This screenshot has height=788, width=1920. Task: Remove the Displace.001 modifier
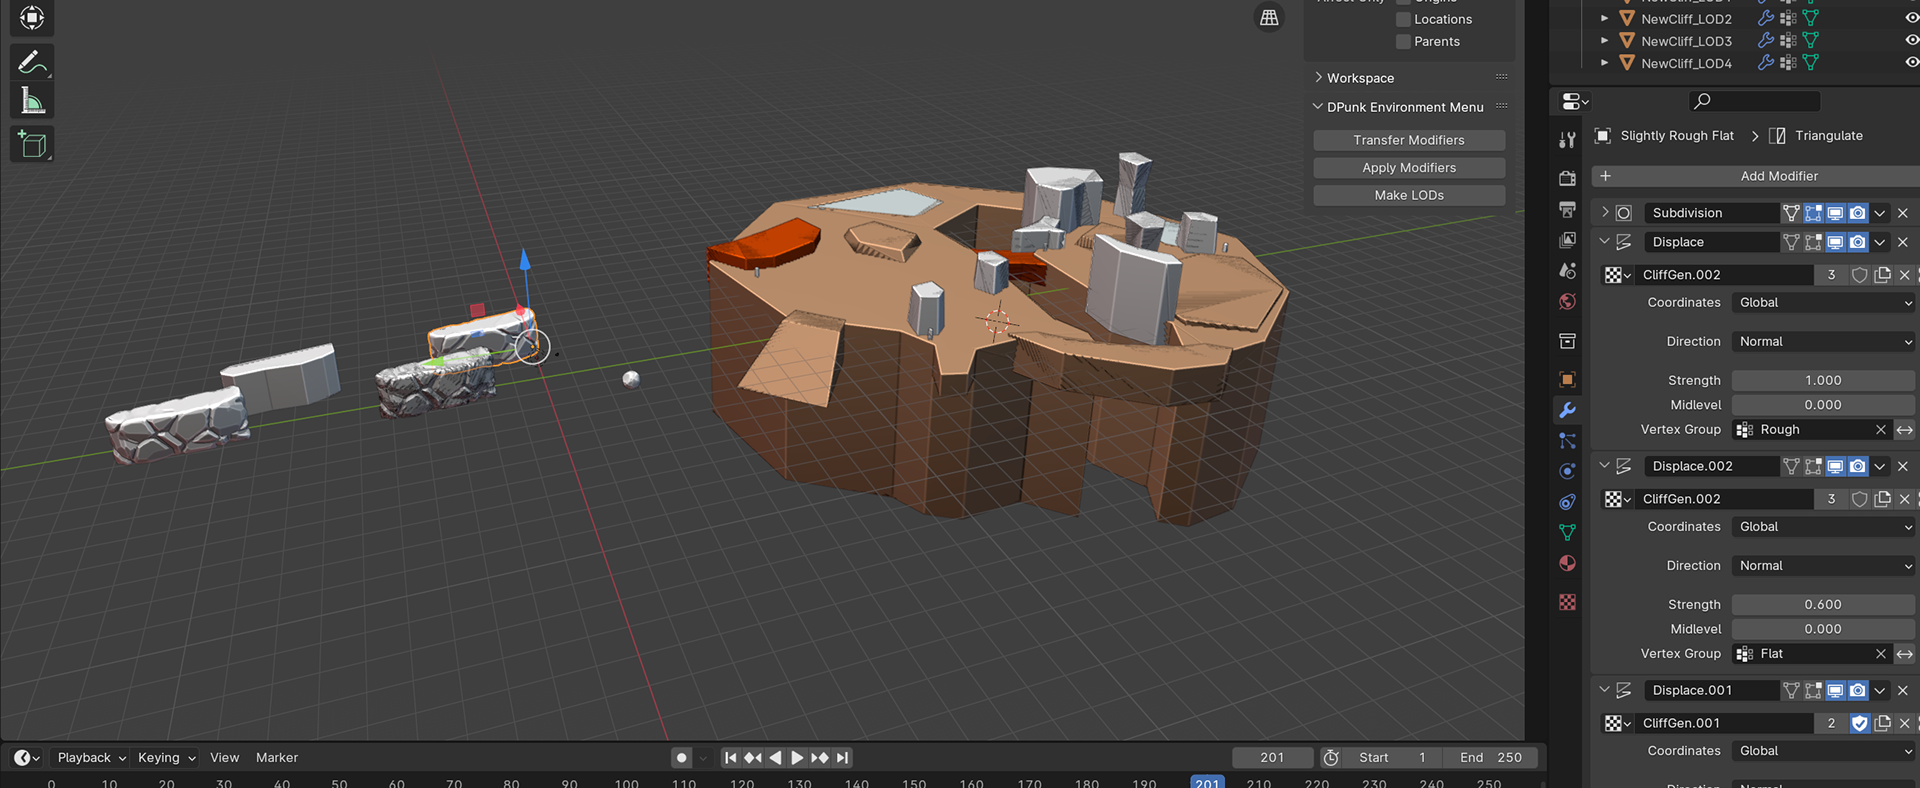(x=1903, y=690)
